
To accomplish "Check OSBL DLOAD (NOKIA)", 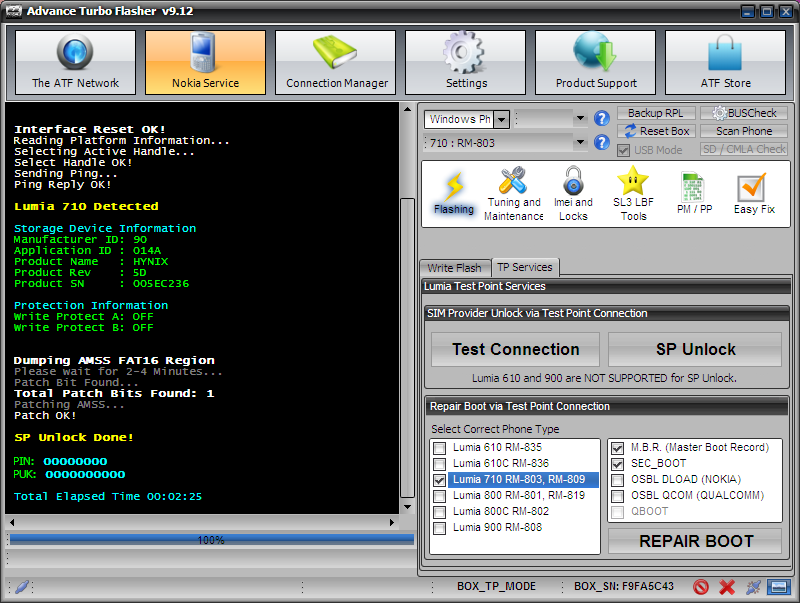I will (x=617, y=480).
